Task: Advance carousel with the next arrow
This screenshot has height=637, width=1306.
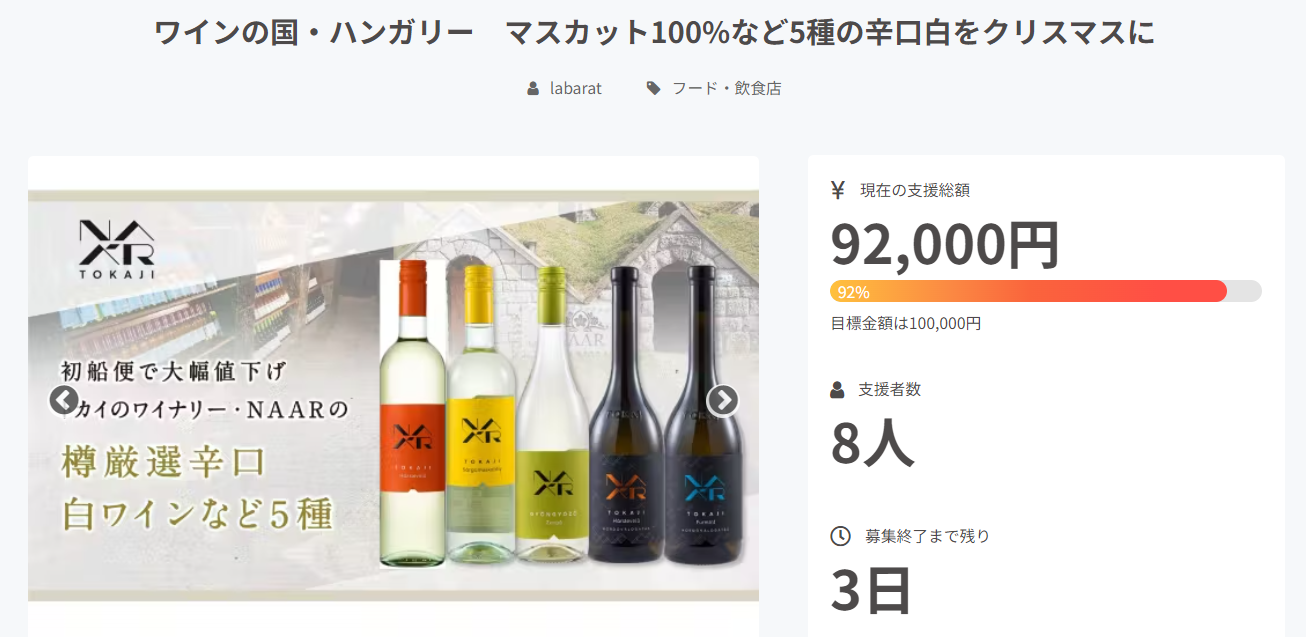Action: pos(722,400)
